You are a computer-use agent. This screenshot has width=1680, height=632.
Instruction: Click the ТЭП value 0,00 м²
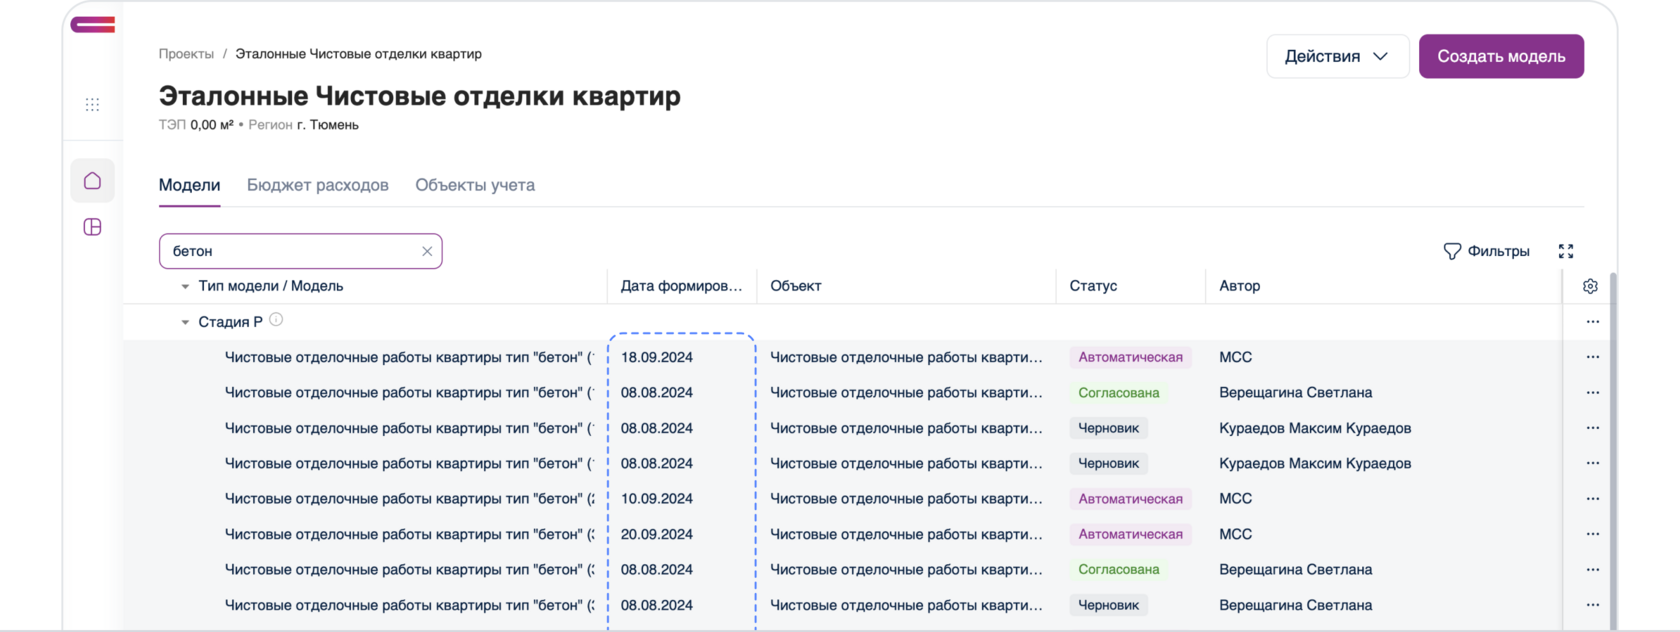(212, 125)
